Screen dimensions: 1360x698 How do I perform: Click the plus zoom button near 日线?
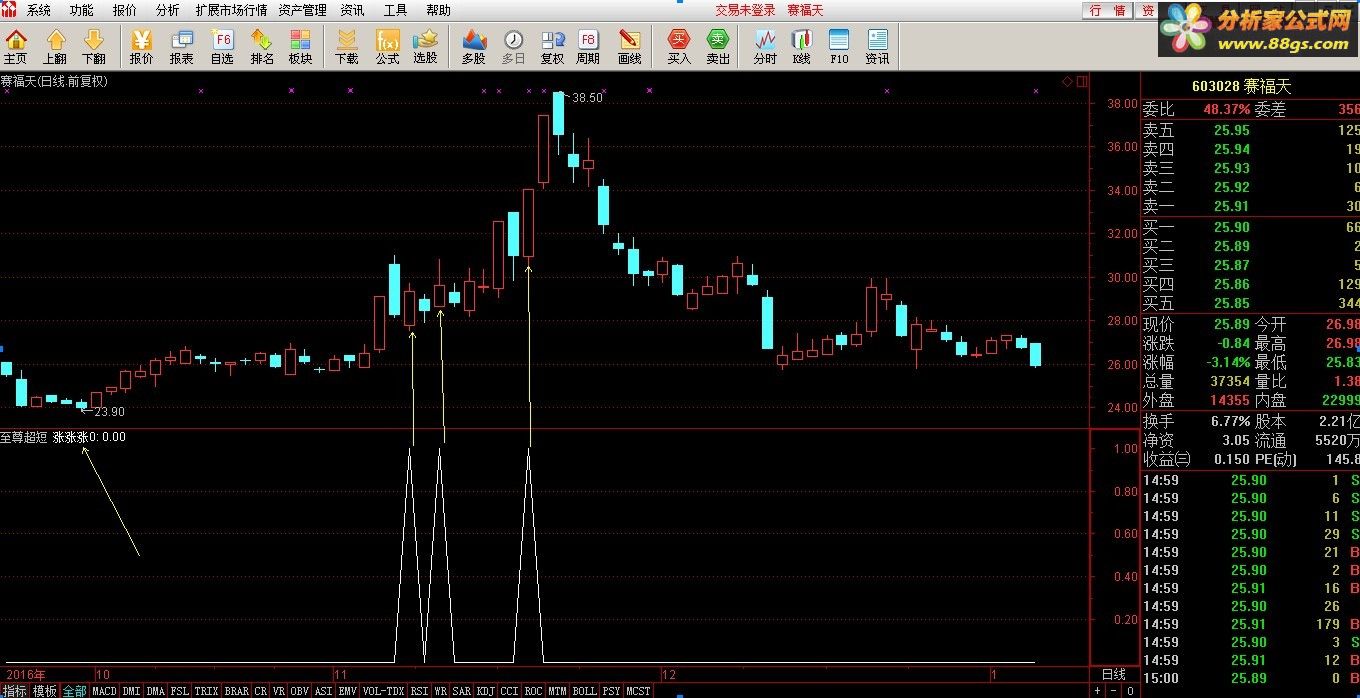[x=1096, y=691]
